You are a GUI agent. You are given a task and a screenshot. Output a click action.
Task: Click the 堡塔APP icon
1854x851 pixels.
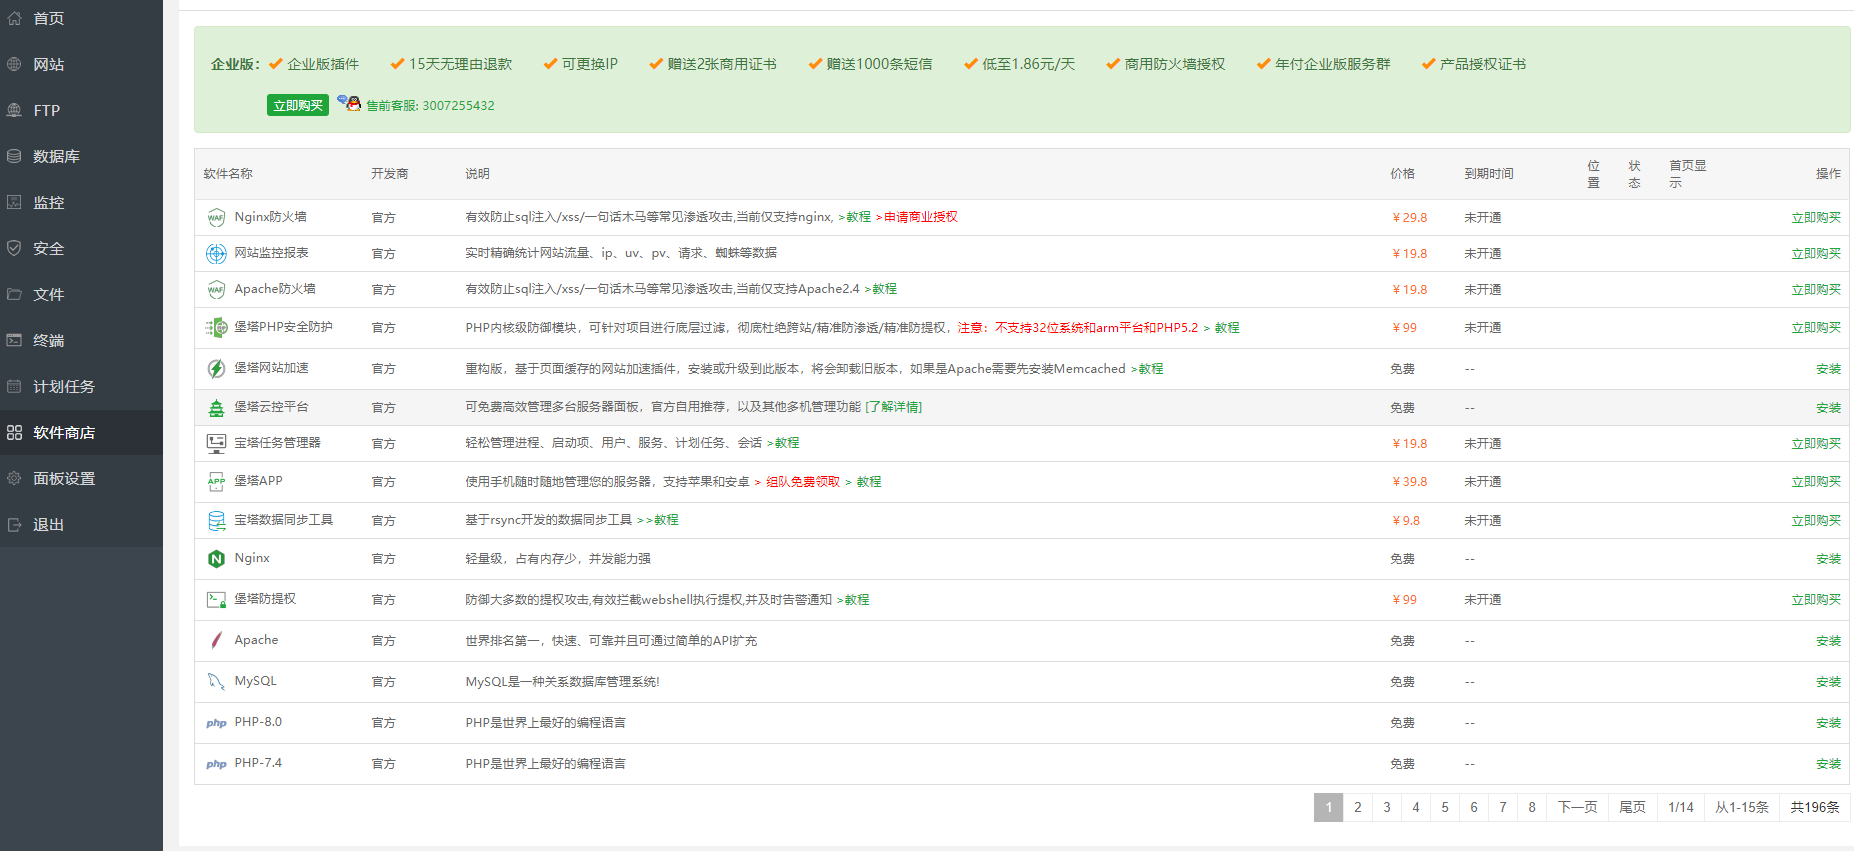(x=216, y=481)
